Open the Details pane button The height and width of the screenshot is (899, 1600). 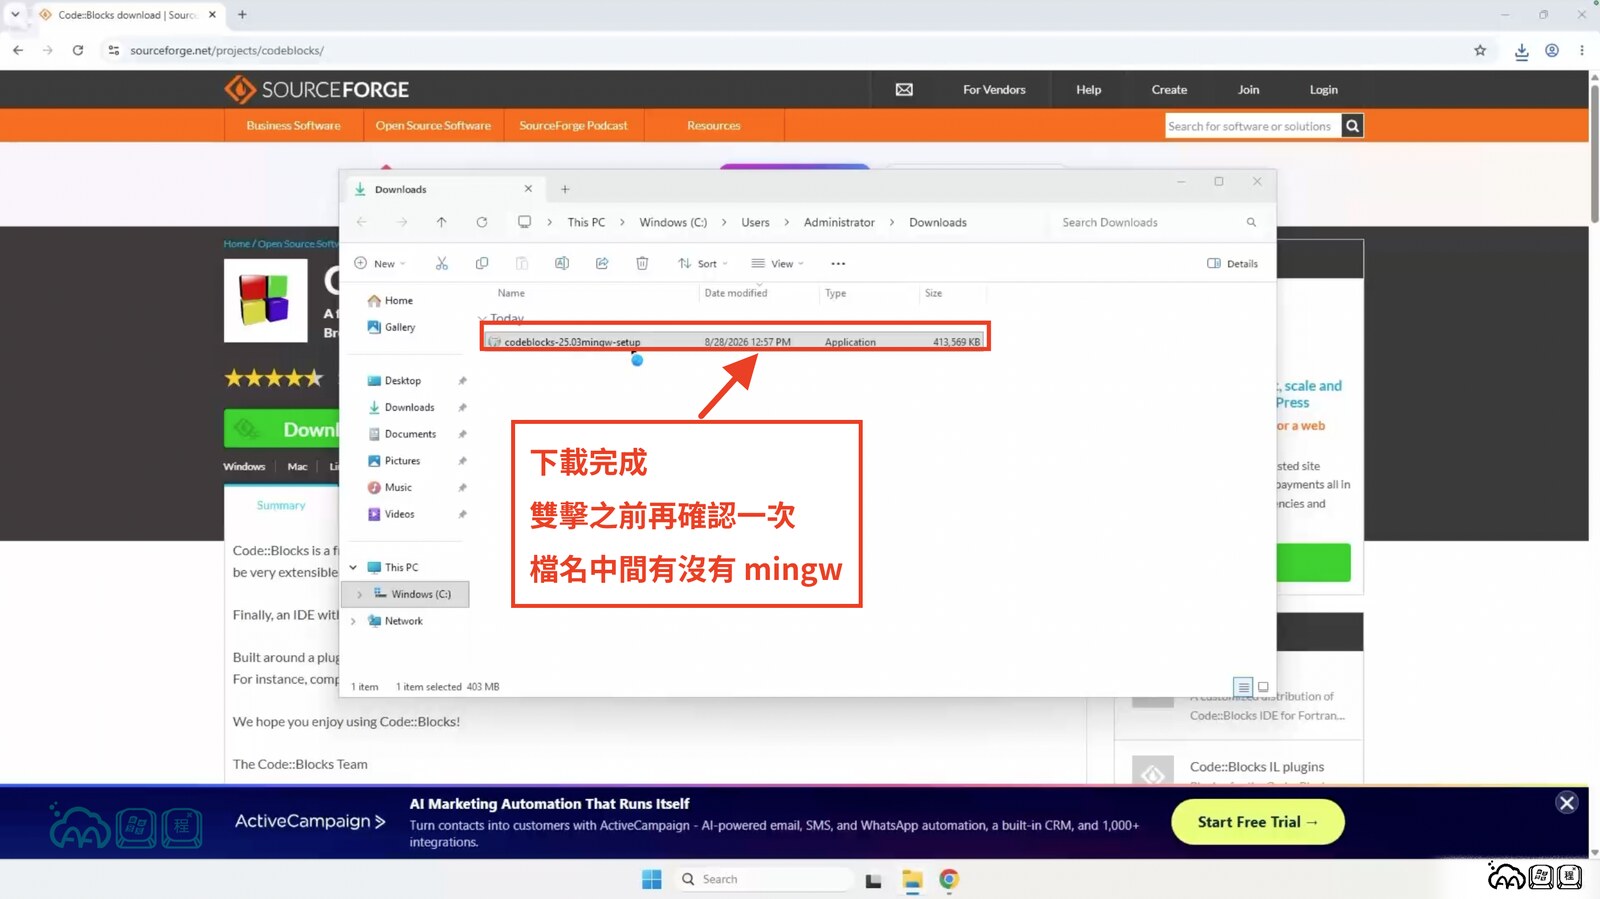click(x=1232, y=264)
